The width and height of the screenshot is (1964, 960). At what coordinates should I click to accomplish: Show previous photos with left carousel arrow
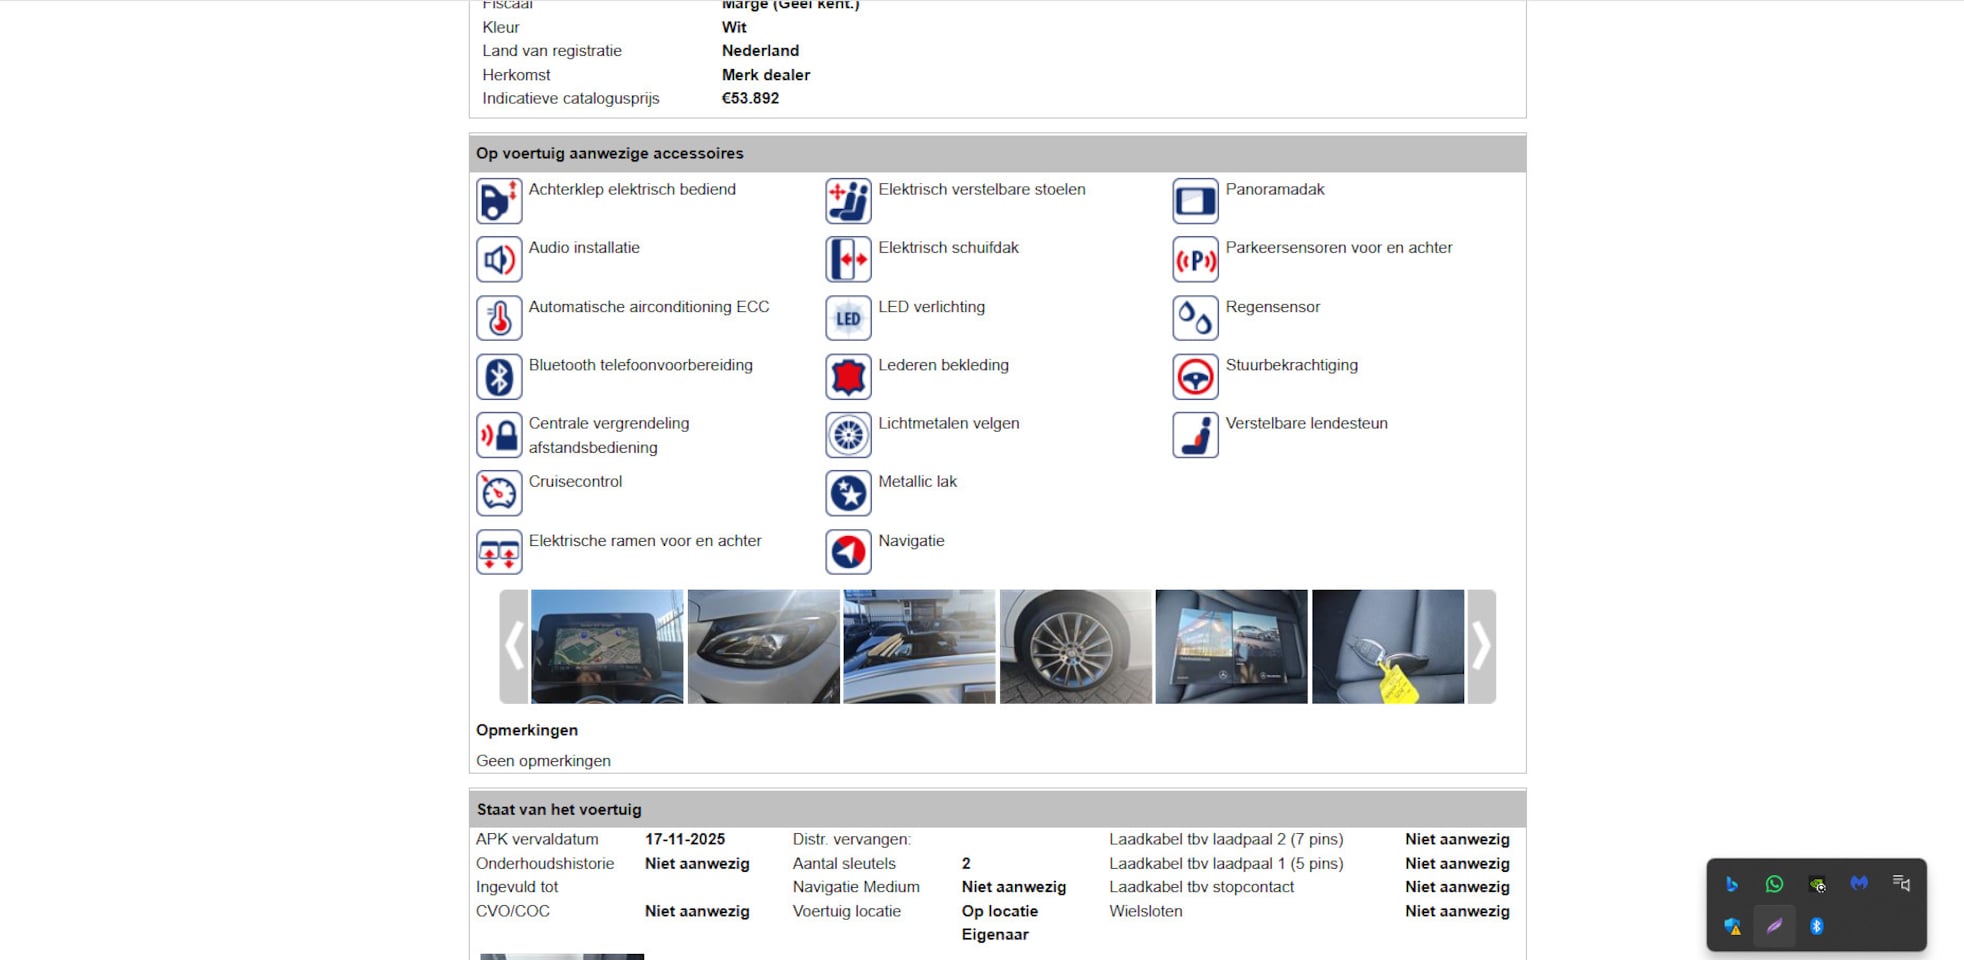(x=514, y=647)
